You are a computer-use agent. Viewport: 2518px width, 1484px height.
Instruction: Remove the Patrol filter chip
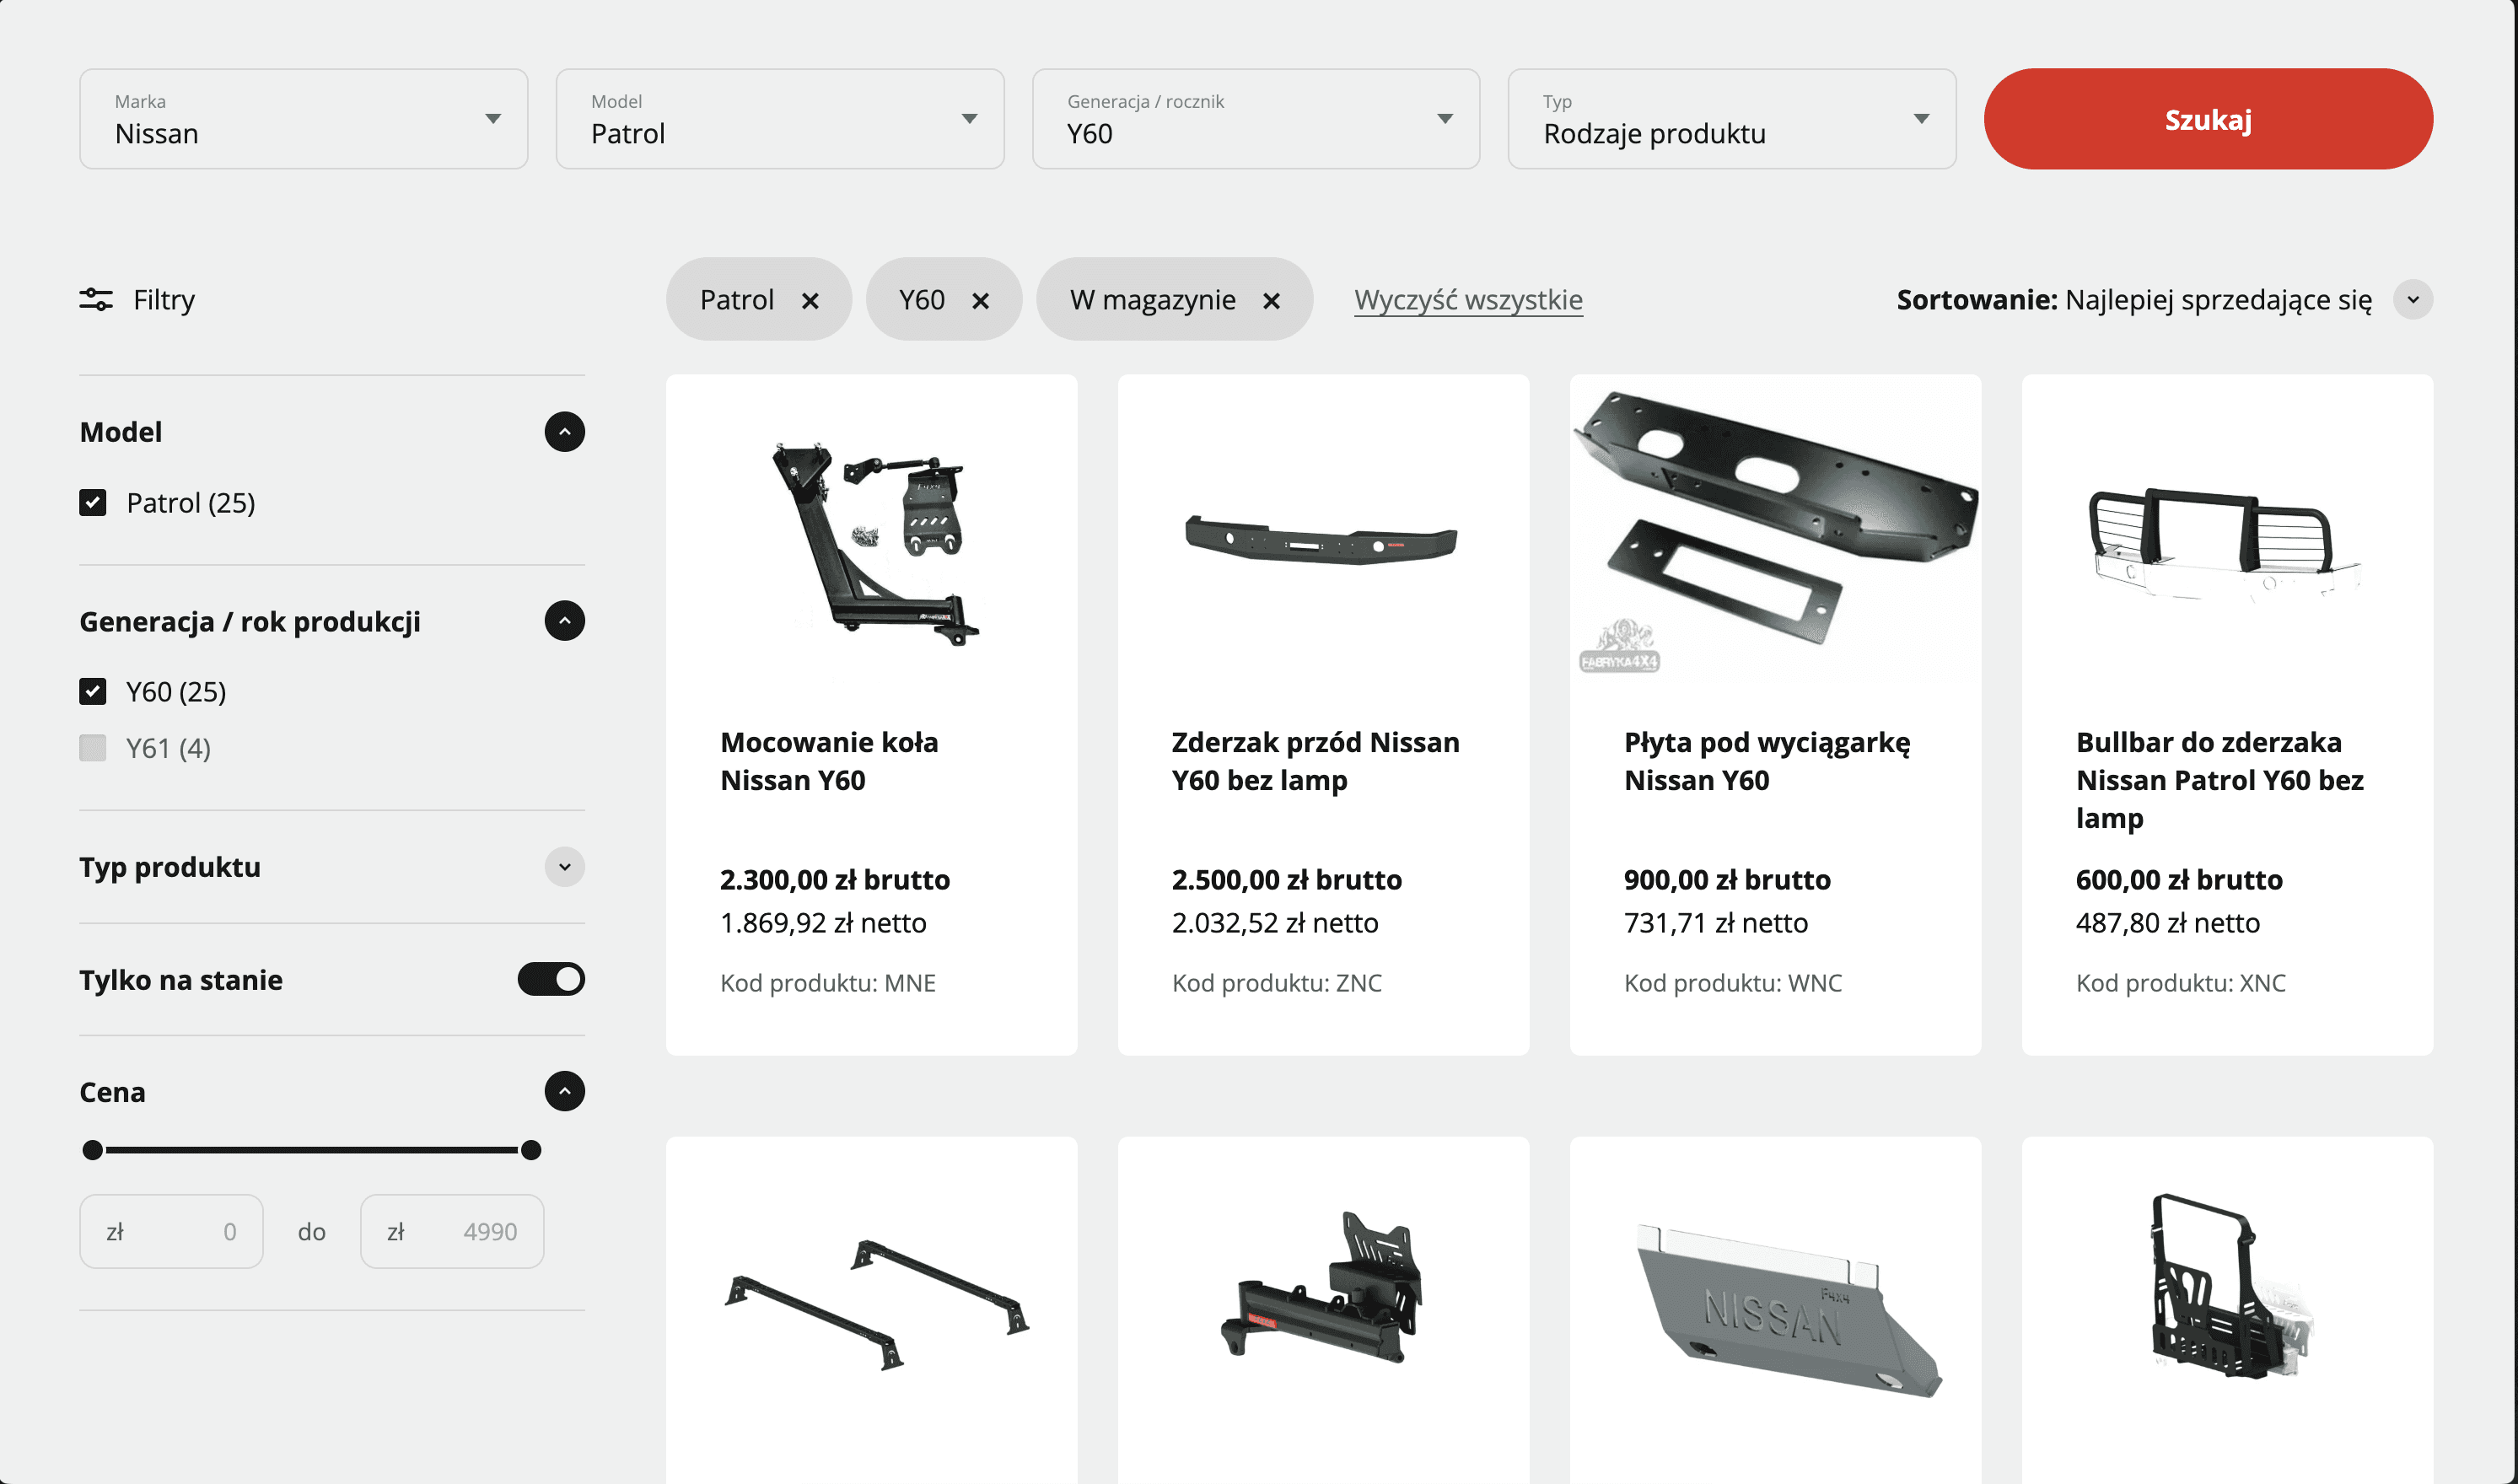click(x=810, y=301)
